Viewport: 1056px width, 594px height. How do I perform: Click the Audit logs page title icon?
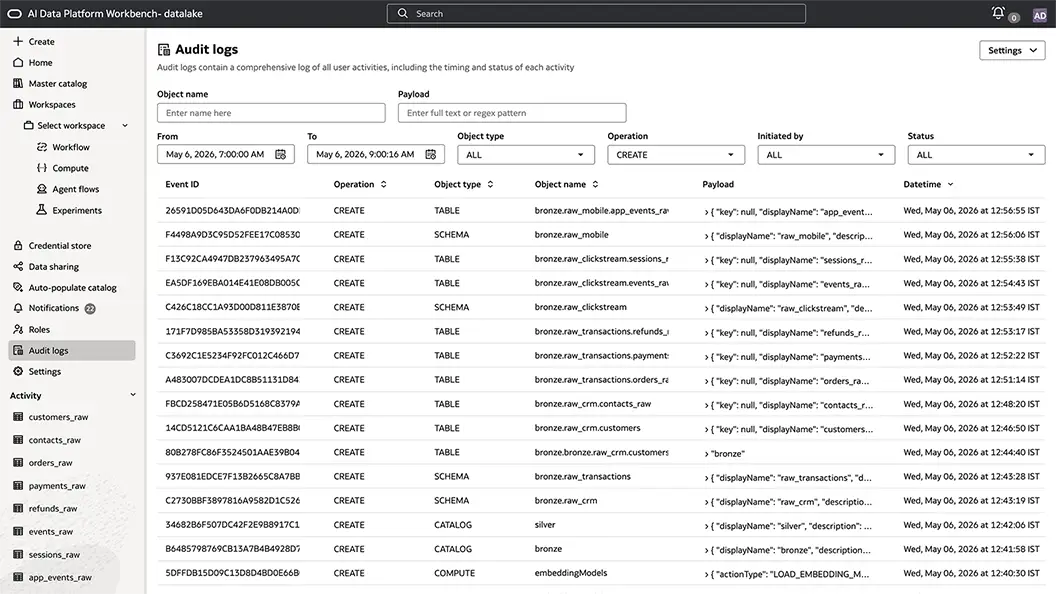click(x=164, y=50)
